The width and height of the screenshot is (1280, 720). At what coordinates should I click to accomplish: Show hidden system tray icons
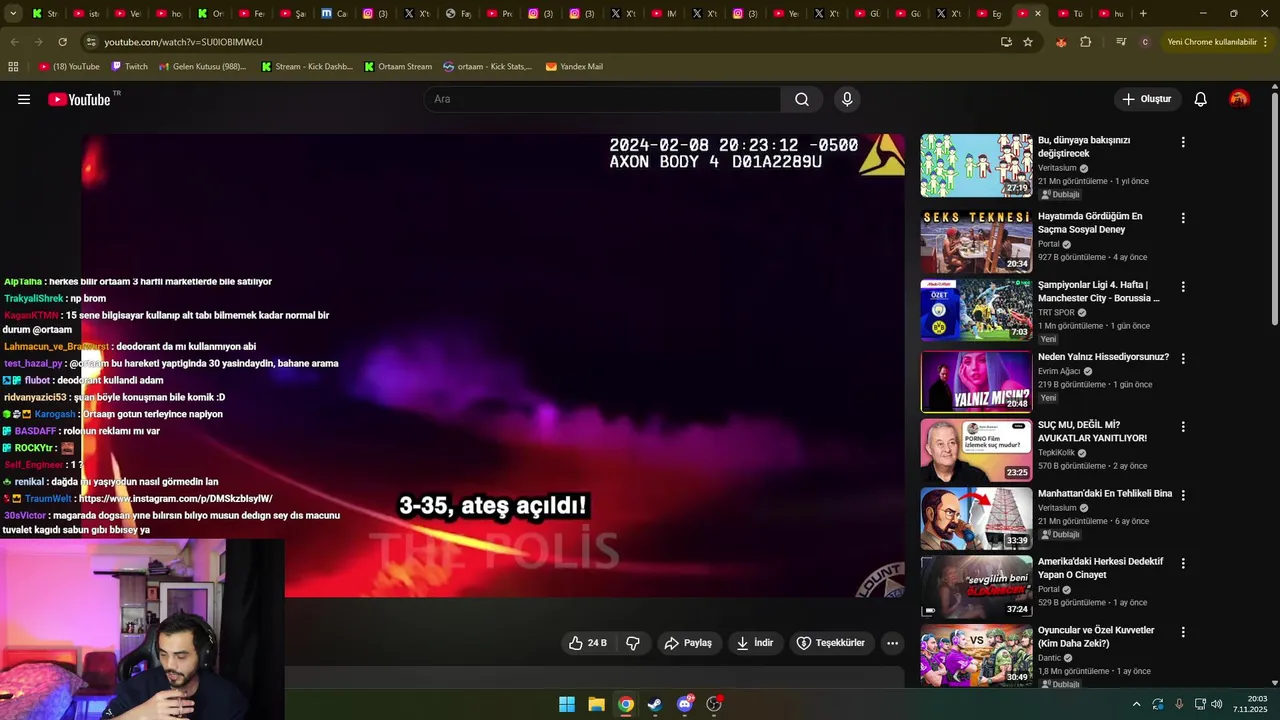tap(1136, 704)
